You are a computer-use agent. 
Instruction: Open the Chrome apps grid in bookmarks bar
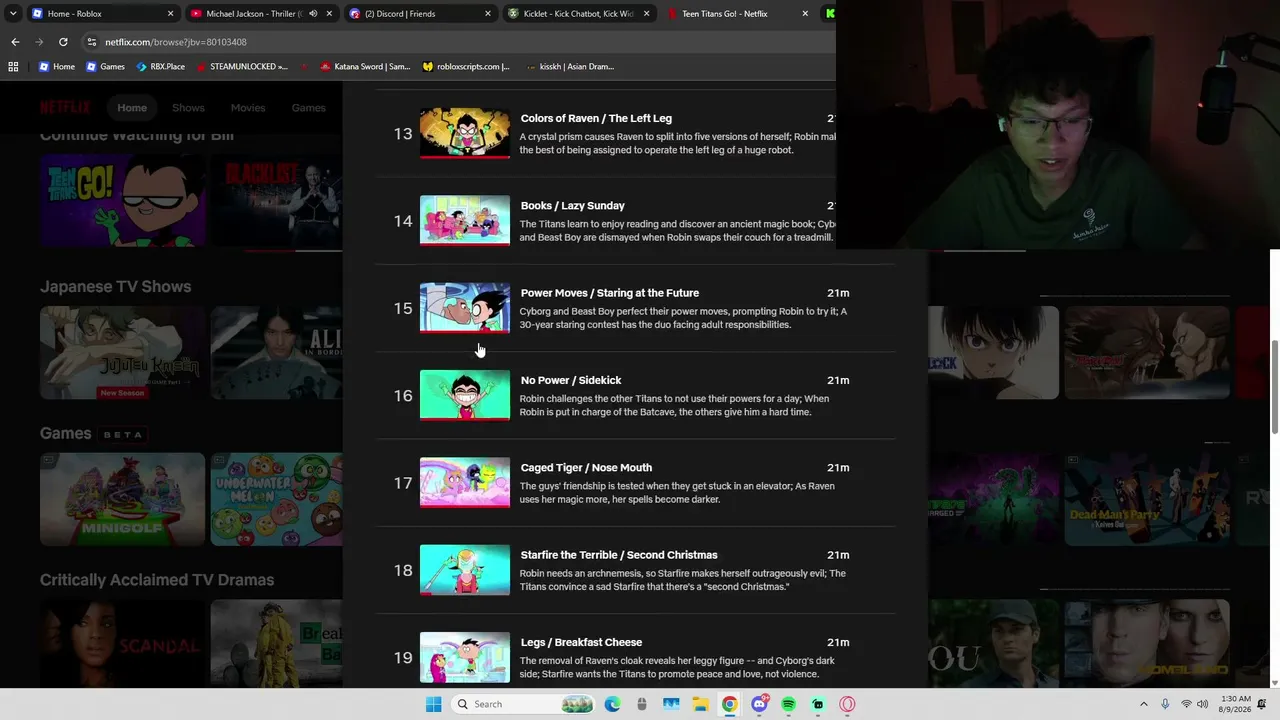coord(13,67)
